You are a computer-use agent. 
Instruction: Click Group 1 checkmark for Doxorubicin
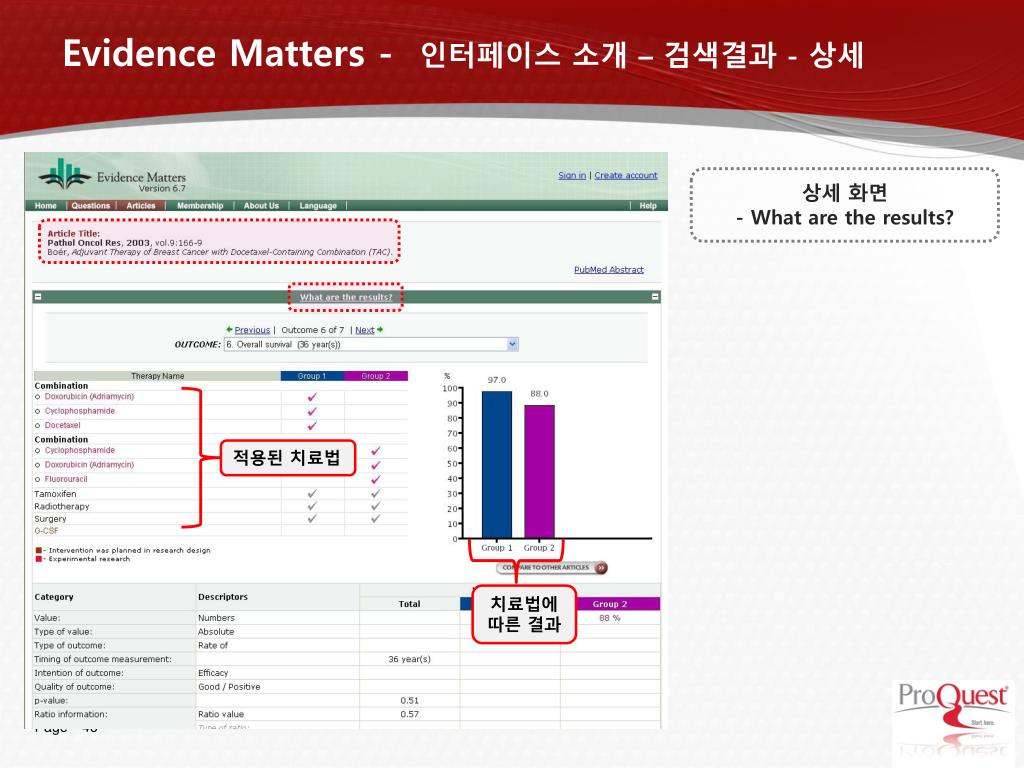tap(312, 397)
